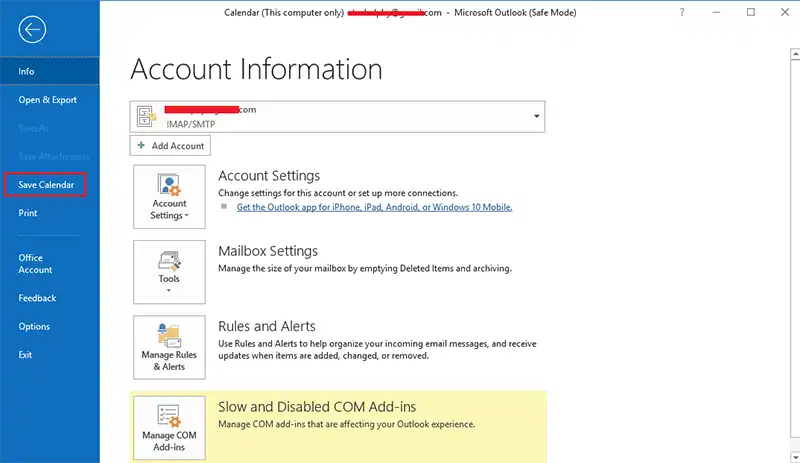Click the Add Account button
The image size is (800, 463).
(170, 145)
